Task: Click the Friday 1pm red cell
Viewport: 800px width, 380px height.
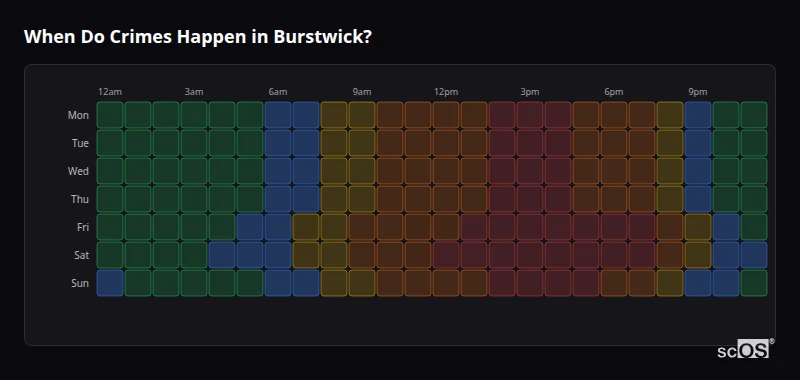Action: pos(474,227)
